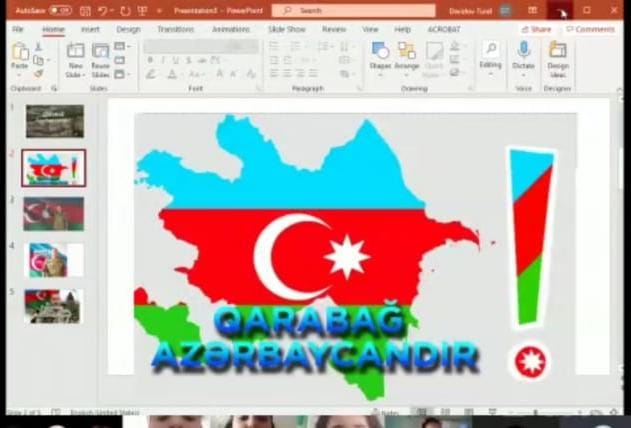Switch to the Insert tab
The width and height of the screenshot is (631, 428).
(x=90, y=29)
